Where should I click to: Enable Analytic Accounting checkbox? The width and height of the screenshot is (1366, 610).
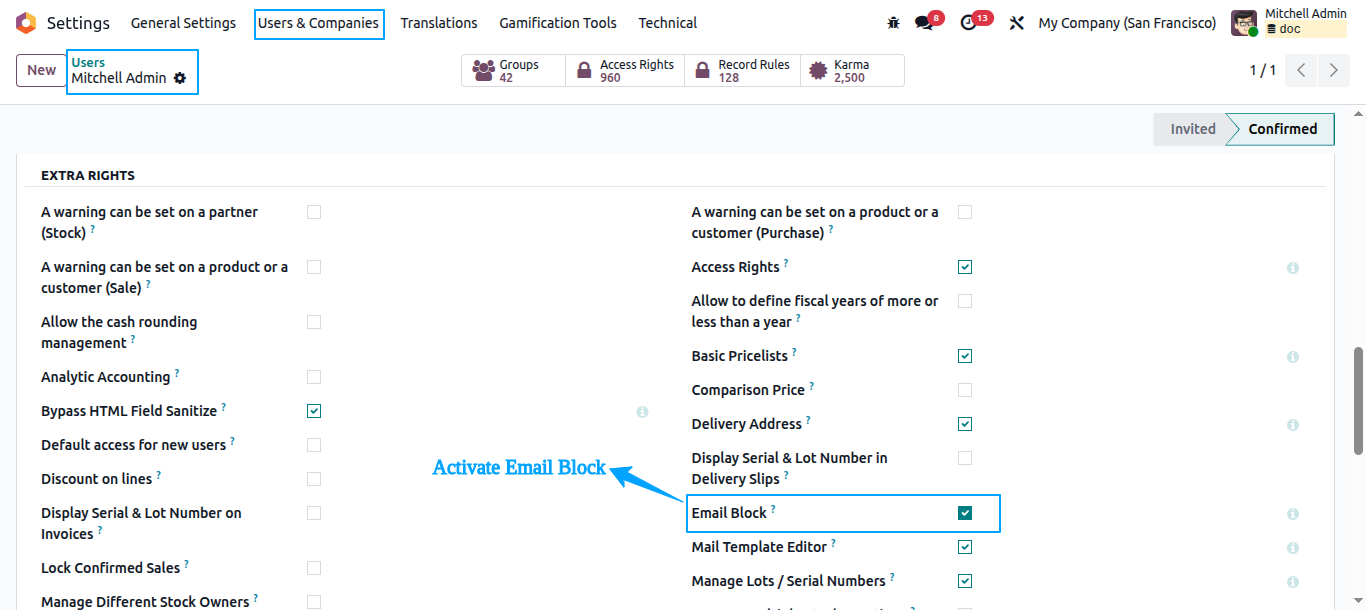click(x=314, y=377)
